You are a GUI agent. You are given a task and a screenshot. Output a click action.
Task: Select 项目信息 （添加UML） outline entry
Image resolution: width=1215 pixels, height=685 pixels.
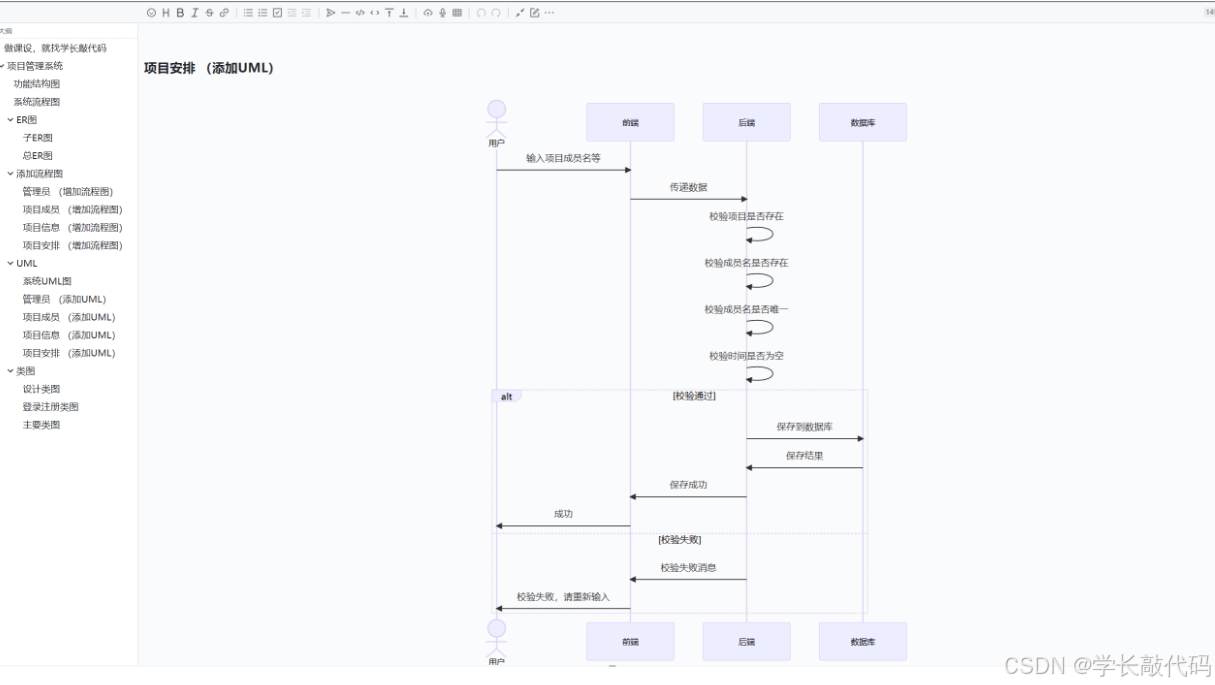(x=69, y=336)
